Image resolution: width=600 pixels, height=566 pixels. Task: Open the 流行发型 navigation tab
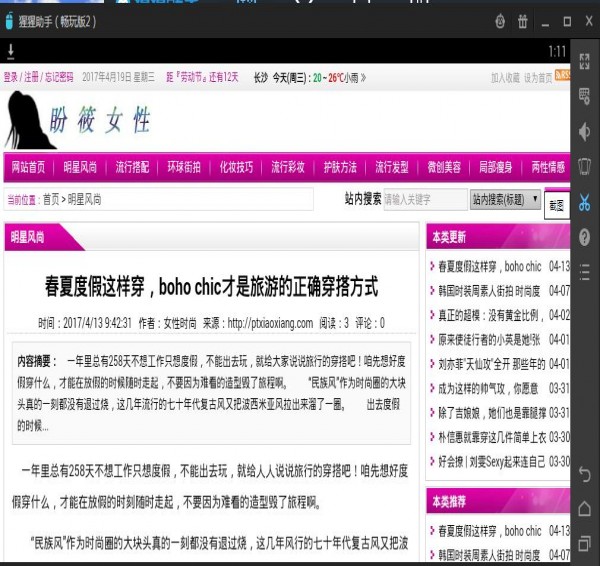pos(392,167)
